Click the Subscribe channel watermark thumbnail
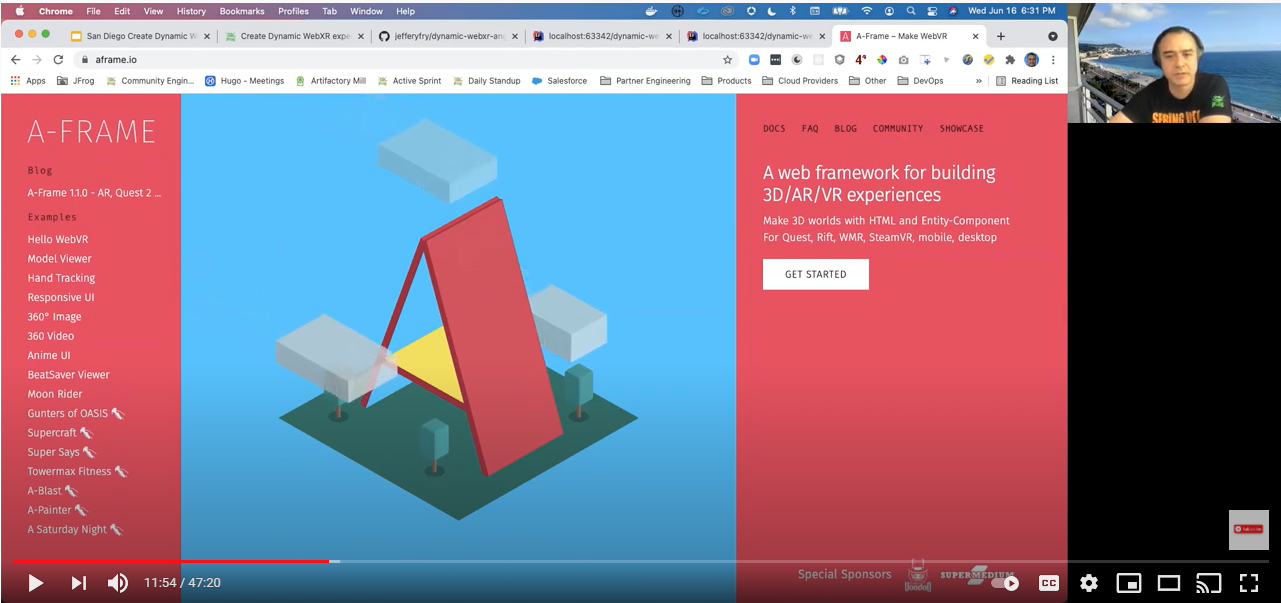 [x=1248, y=529]
